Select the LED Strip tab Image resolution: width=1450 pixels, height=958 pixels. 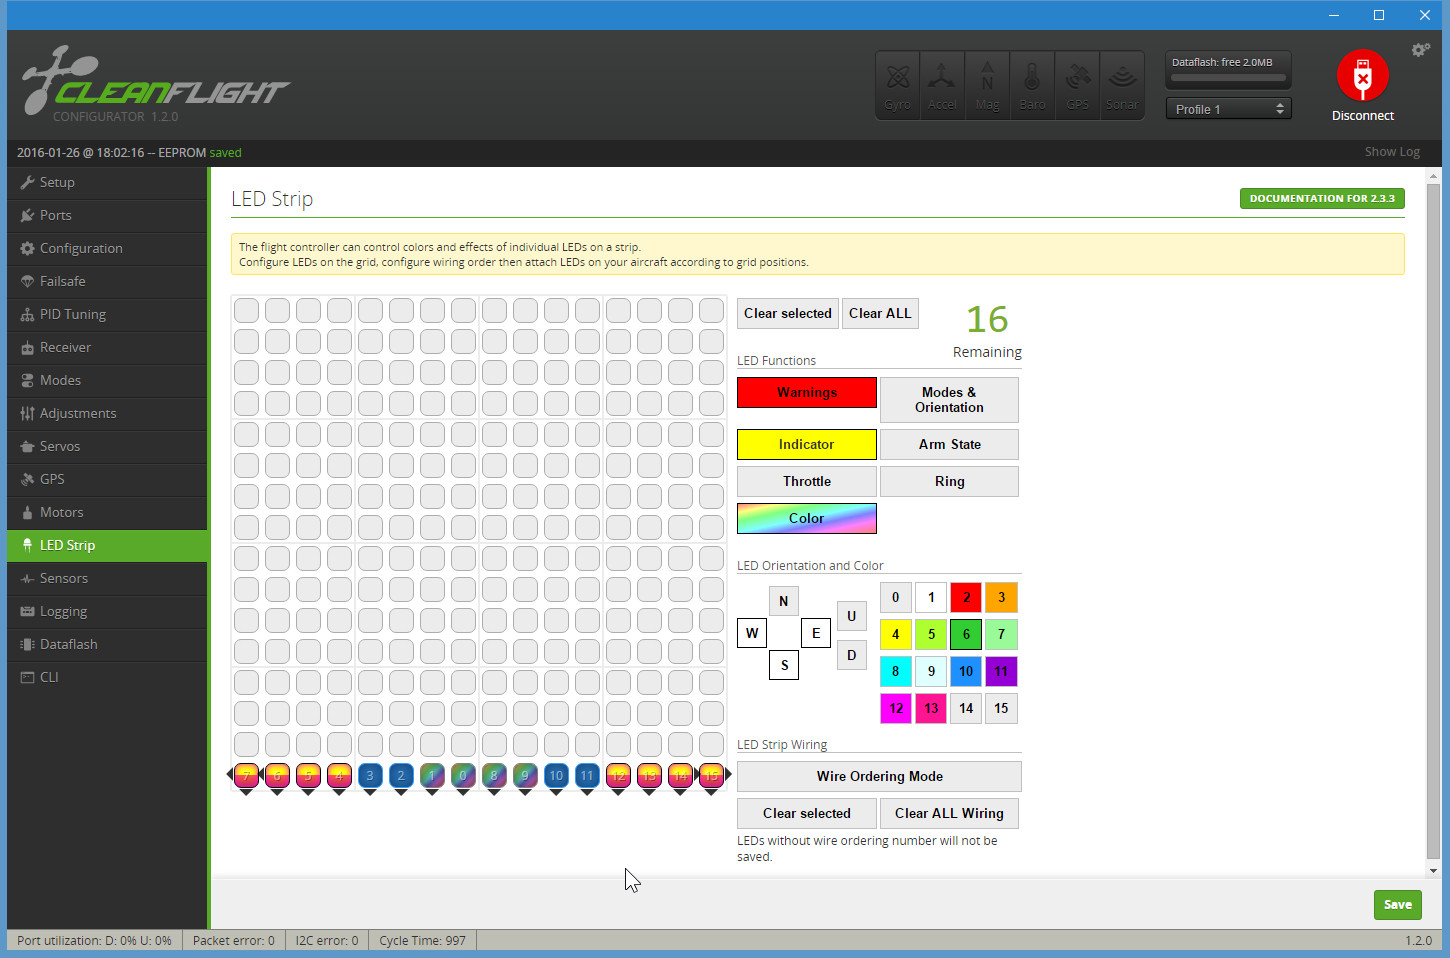pos(107,545)
